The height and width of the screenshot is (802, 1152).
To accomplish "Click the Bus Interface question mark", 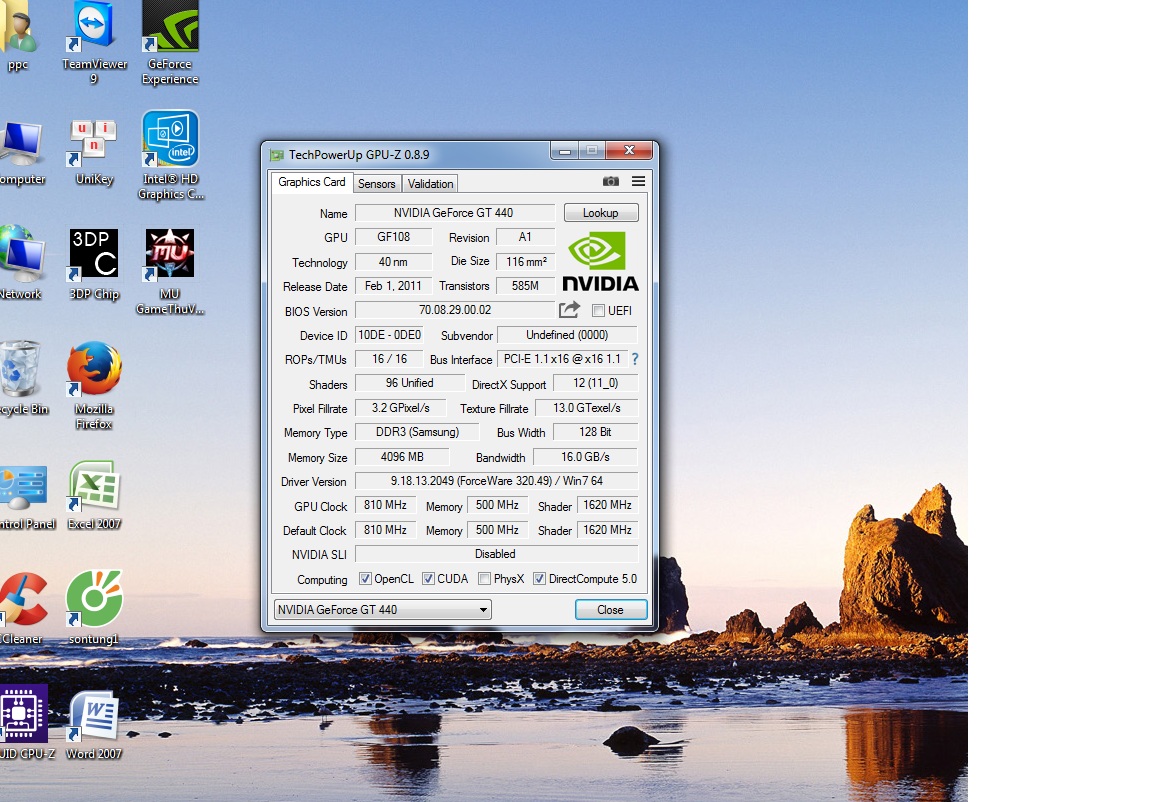I will [x=635, y=359].
